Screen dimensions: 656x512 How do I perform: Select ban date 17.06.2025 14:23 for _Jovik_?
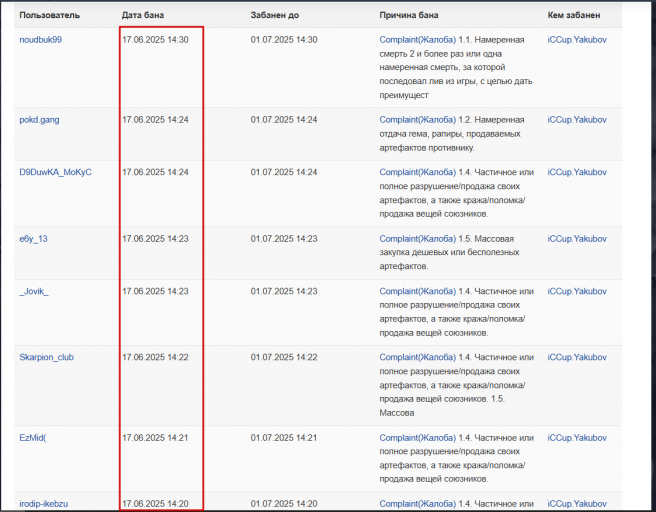pos(155,291)
